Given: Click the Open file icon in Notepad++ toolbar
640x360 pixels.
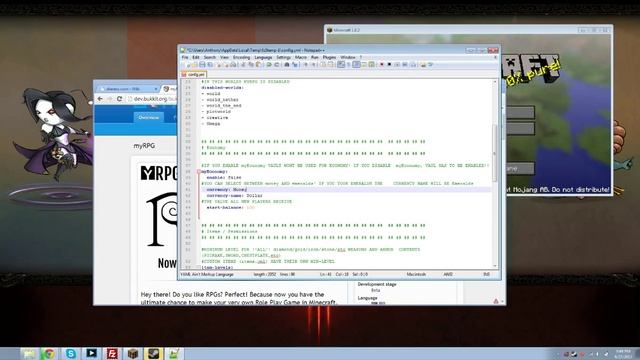Looking at the screenshot, I should [x=194, y=64].
